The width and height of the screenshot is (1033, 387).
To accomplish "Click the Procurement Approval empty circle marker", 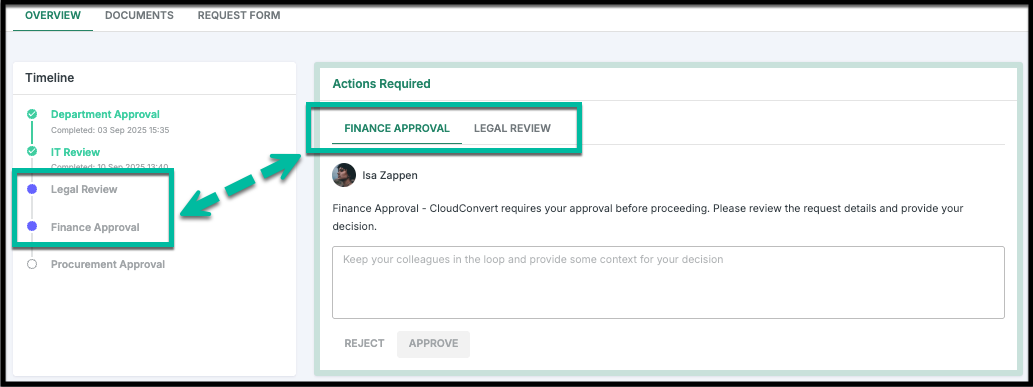I will (32, 264).
